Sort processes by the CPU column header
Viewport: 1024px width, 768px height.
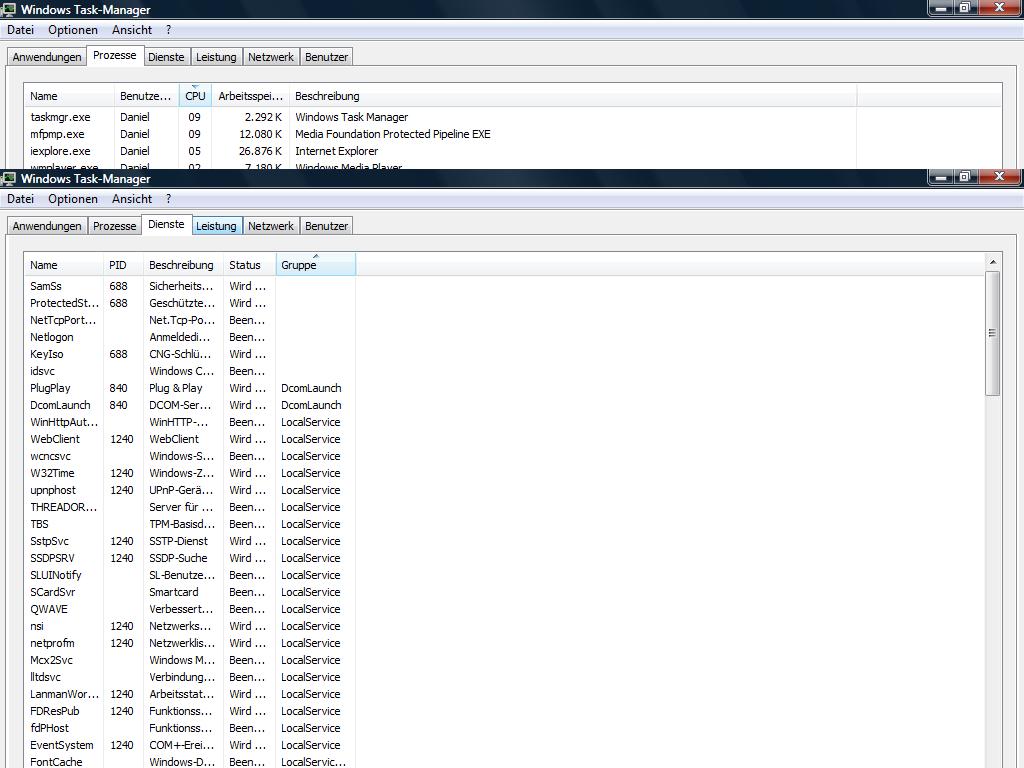coord(195,95)
